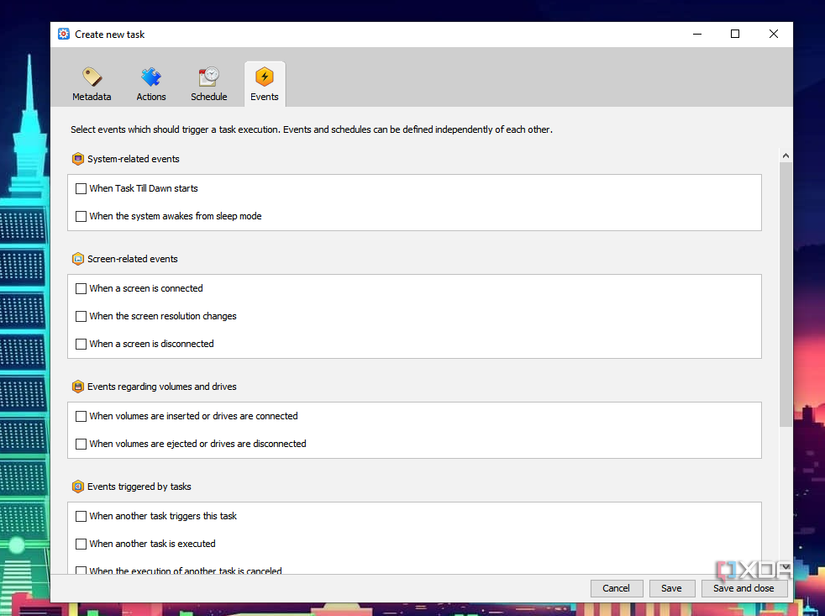This screenshot has width=825, height=616.
Task: Click the Save button
Action: [671, 588]
